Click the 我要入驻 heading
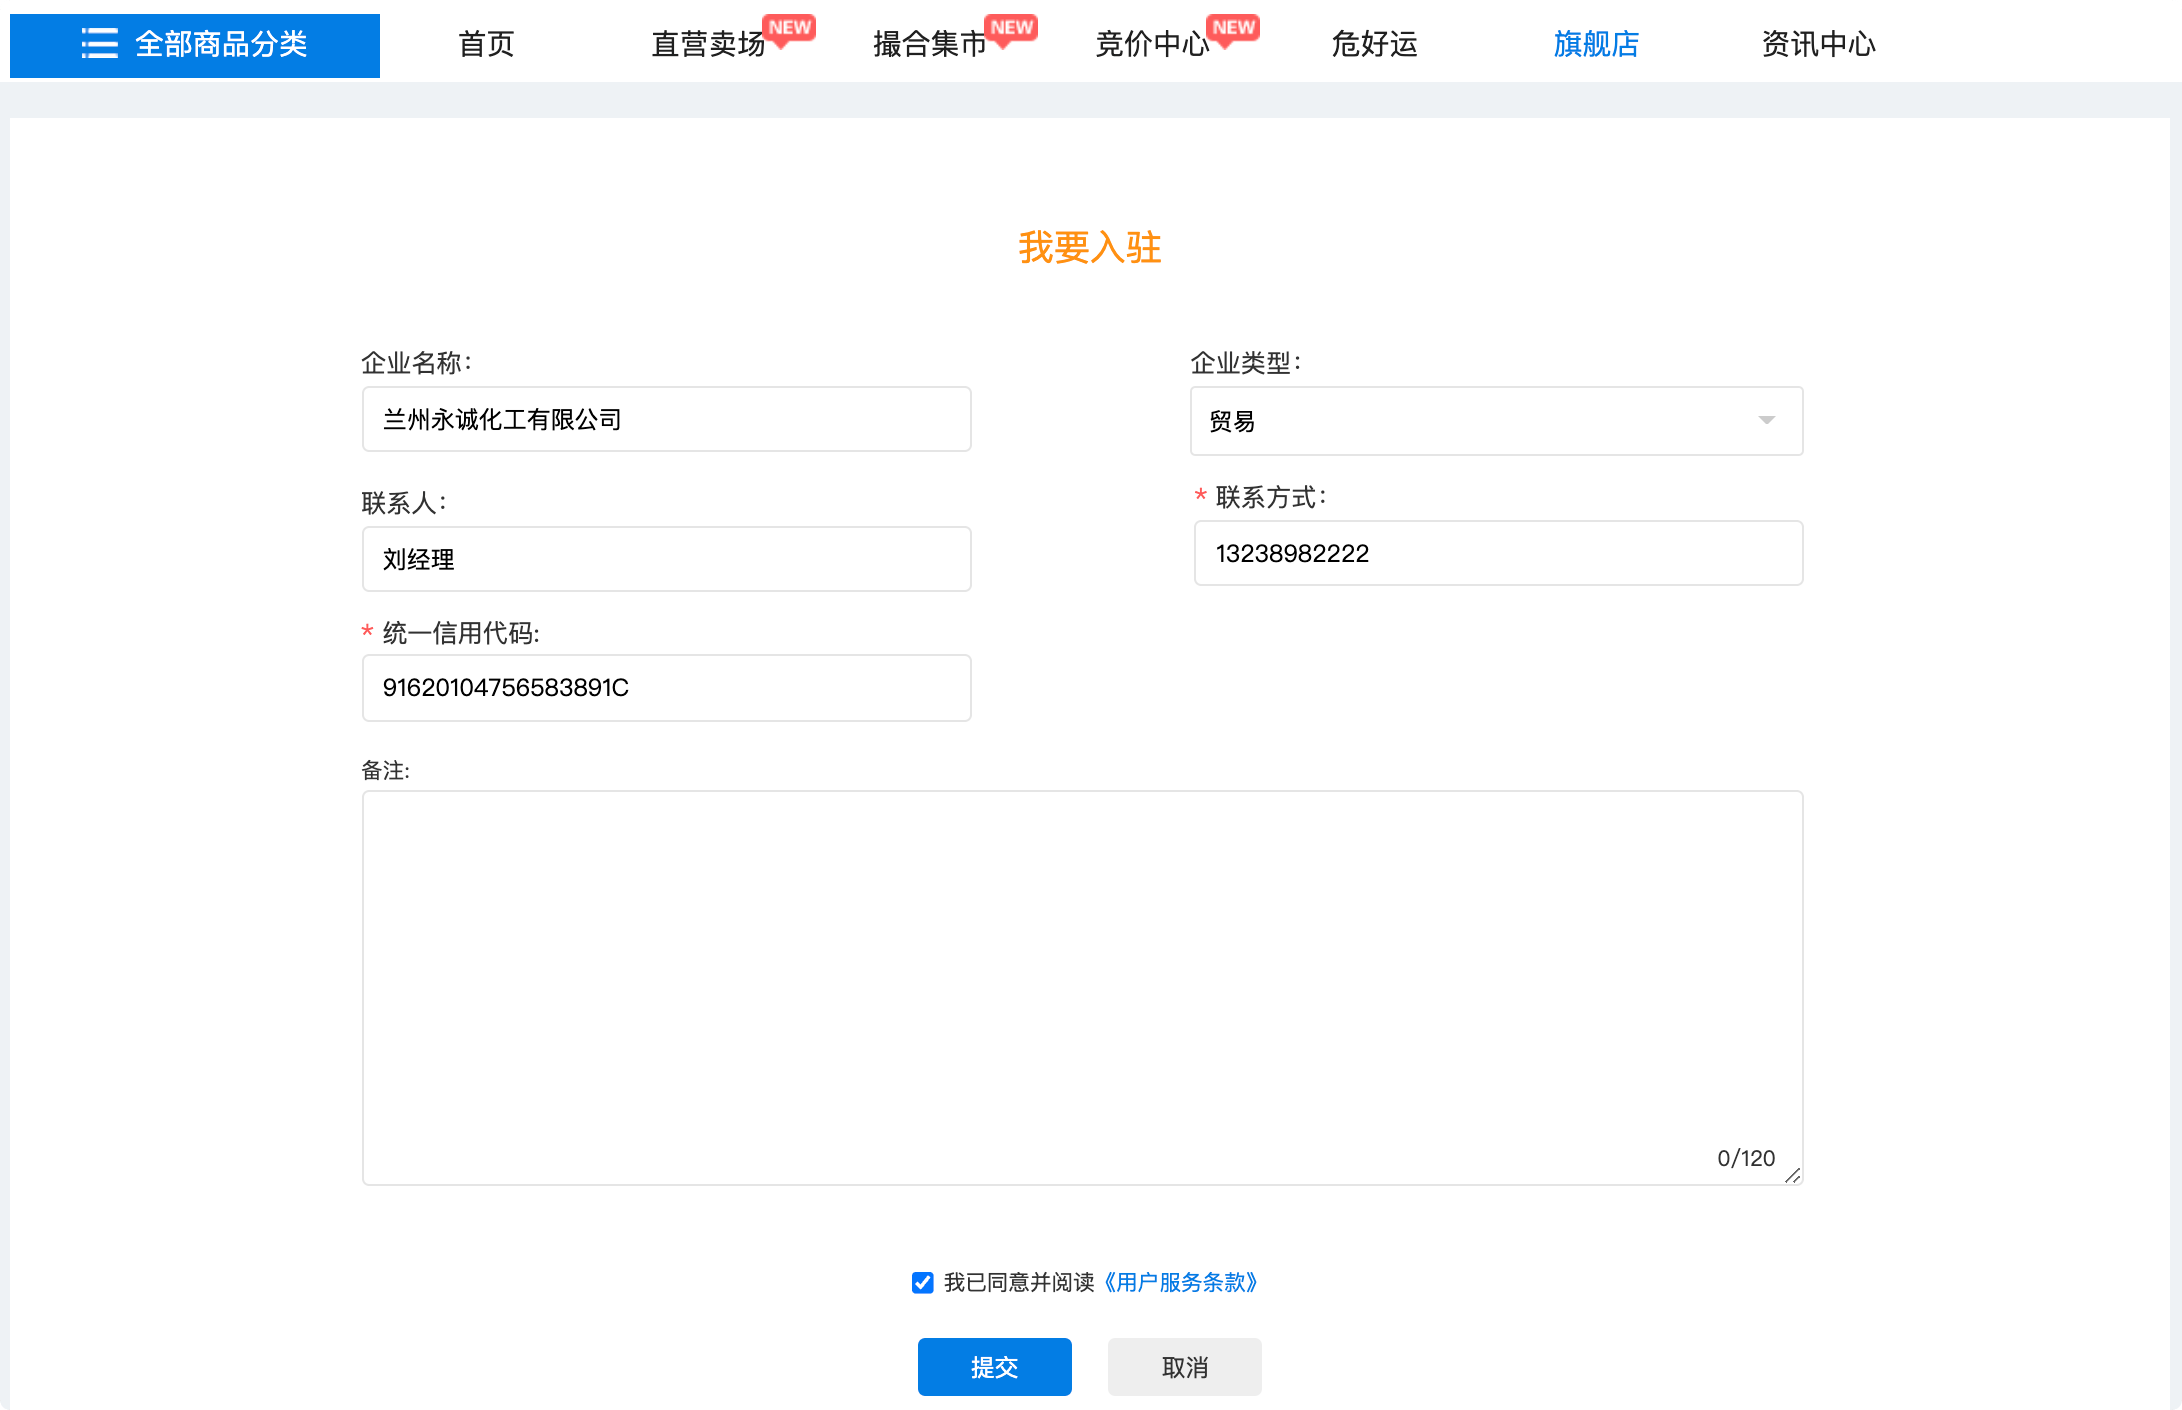 pos(1090,247)
